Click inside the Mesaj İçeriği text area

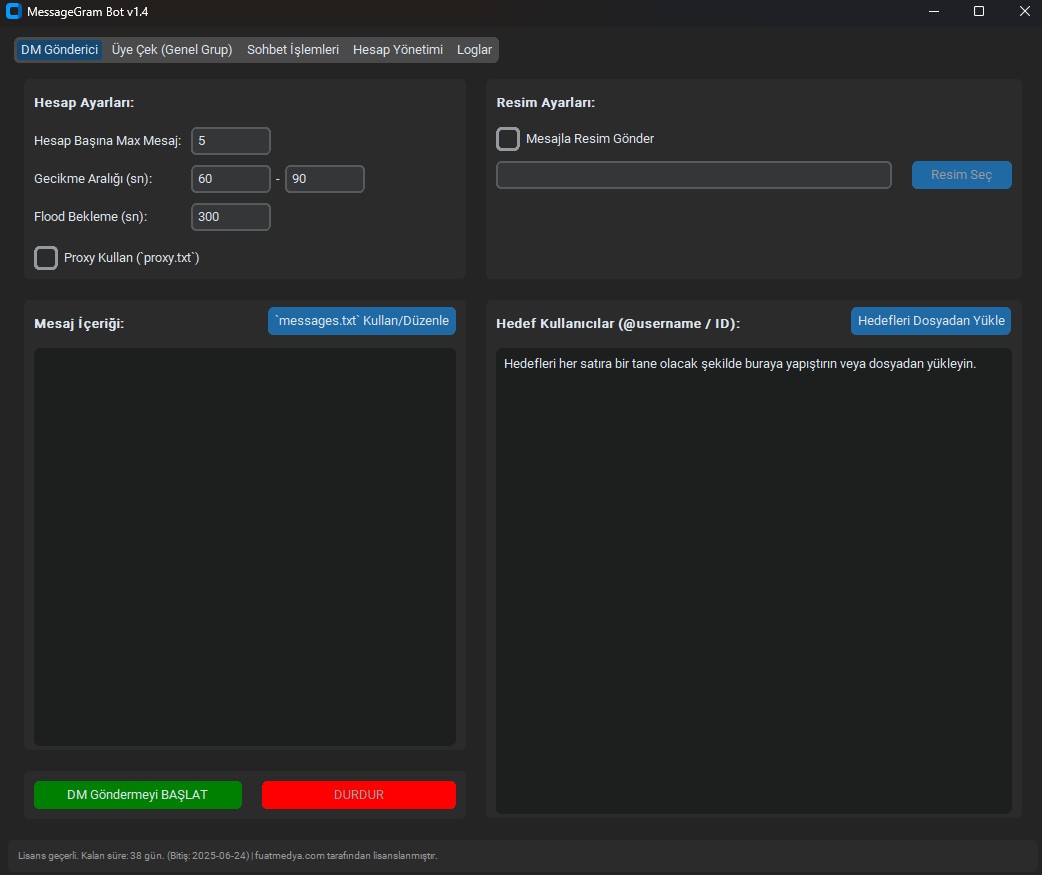[245, 546]
